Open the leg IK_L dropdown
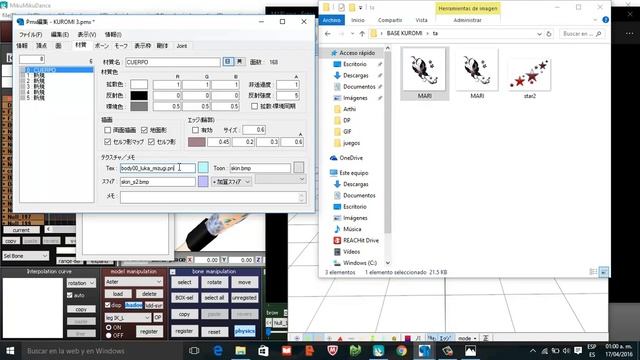This screenshot has height=360, width=640. click(128, 317)
